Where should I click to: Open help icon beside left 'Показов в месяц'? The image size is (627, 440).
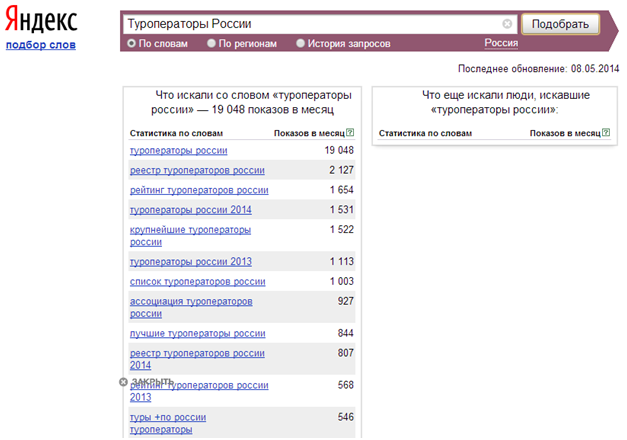350,132
